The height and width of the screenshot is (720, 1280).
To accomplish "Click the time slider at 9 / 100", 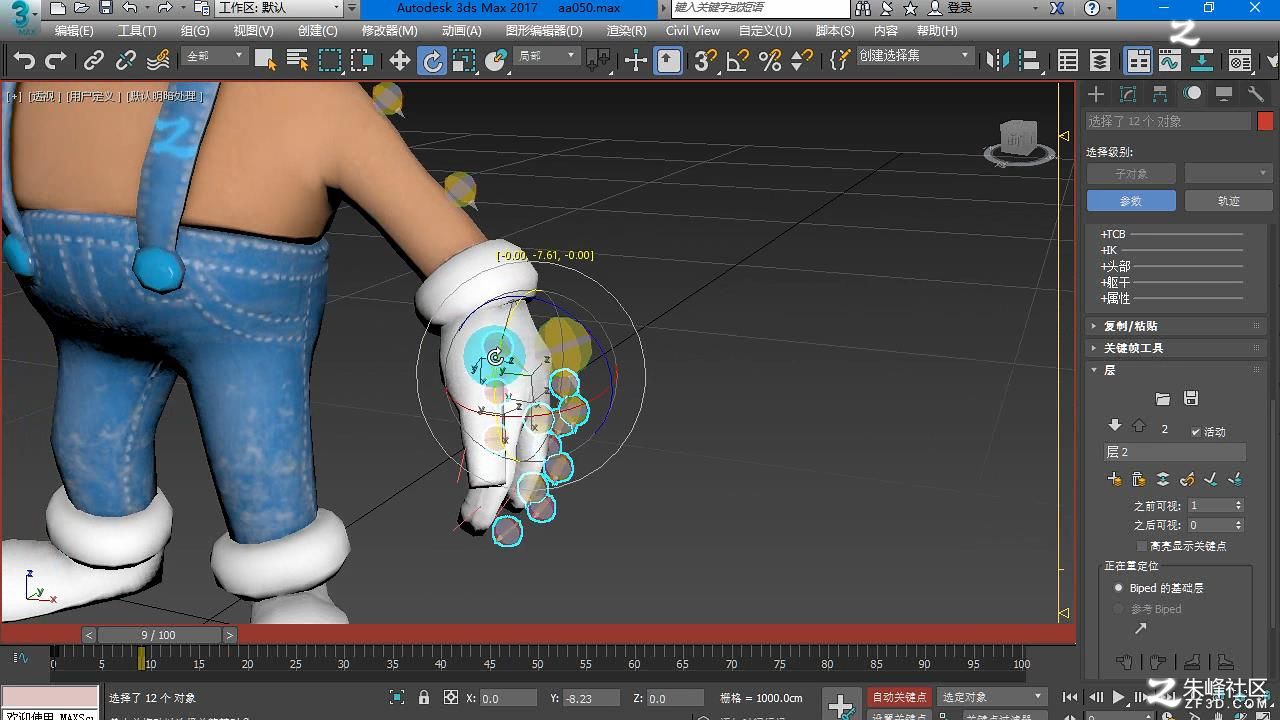I will pyautogui.click(x=158, y=635).
